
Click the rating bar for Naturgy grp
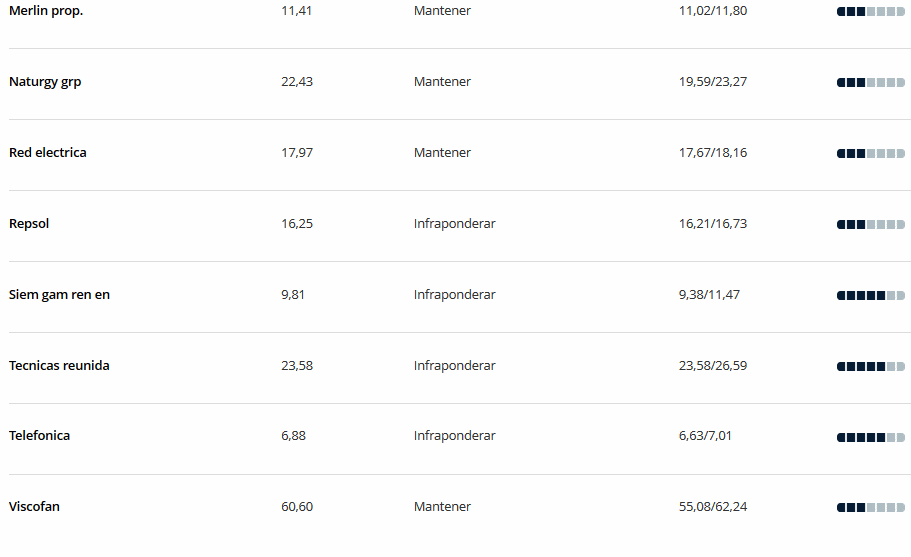click(870, 82)
